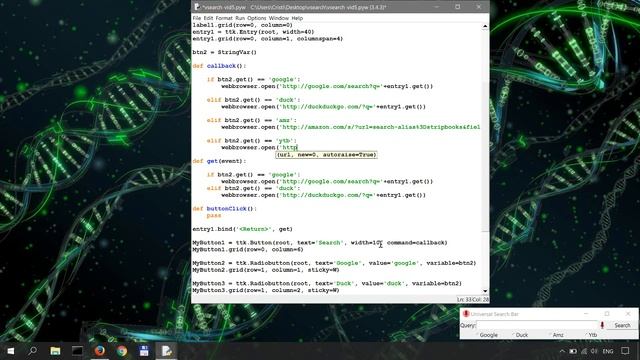Click the microphone icon beside Query field
This screenshot has height=360, width=640.
coord(602,325)
